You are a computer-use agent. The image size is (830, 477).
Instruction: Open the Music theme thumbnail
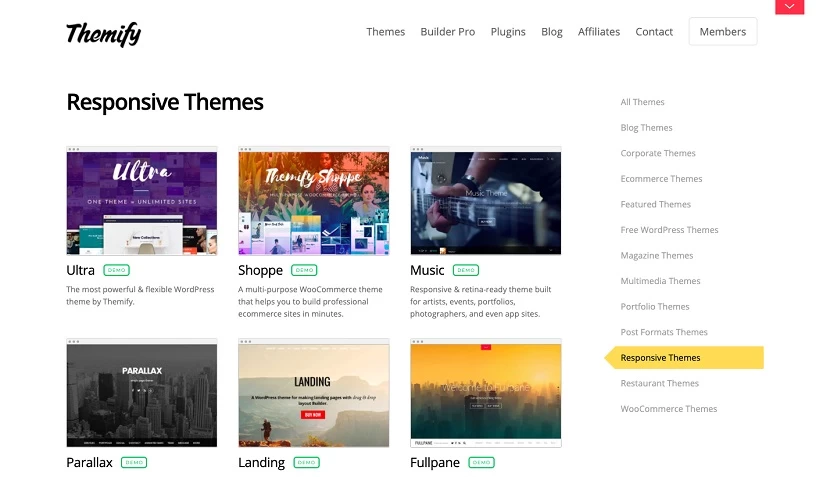[485, 201]
